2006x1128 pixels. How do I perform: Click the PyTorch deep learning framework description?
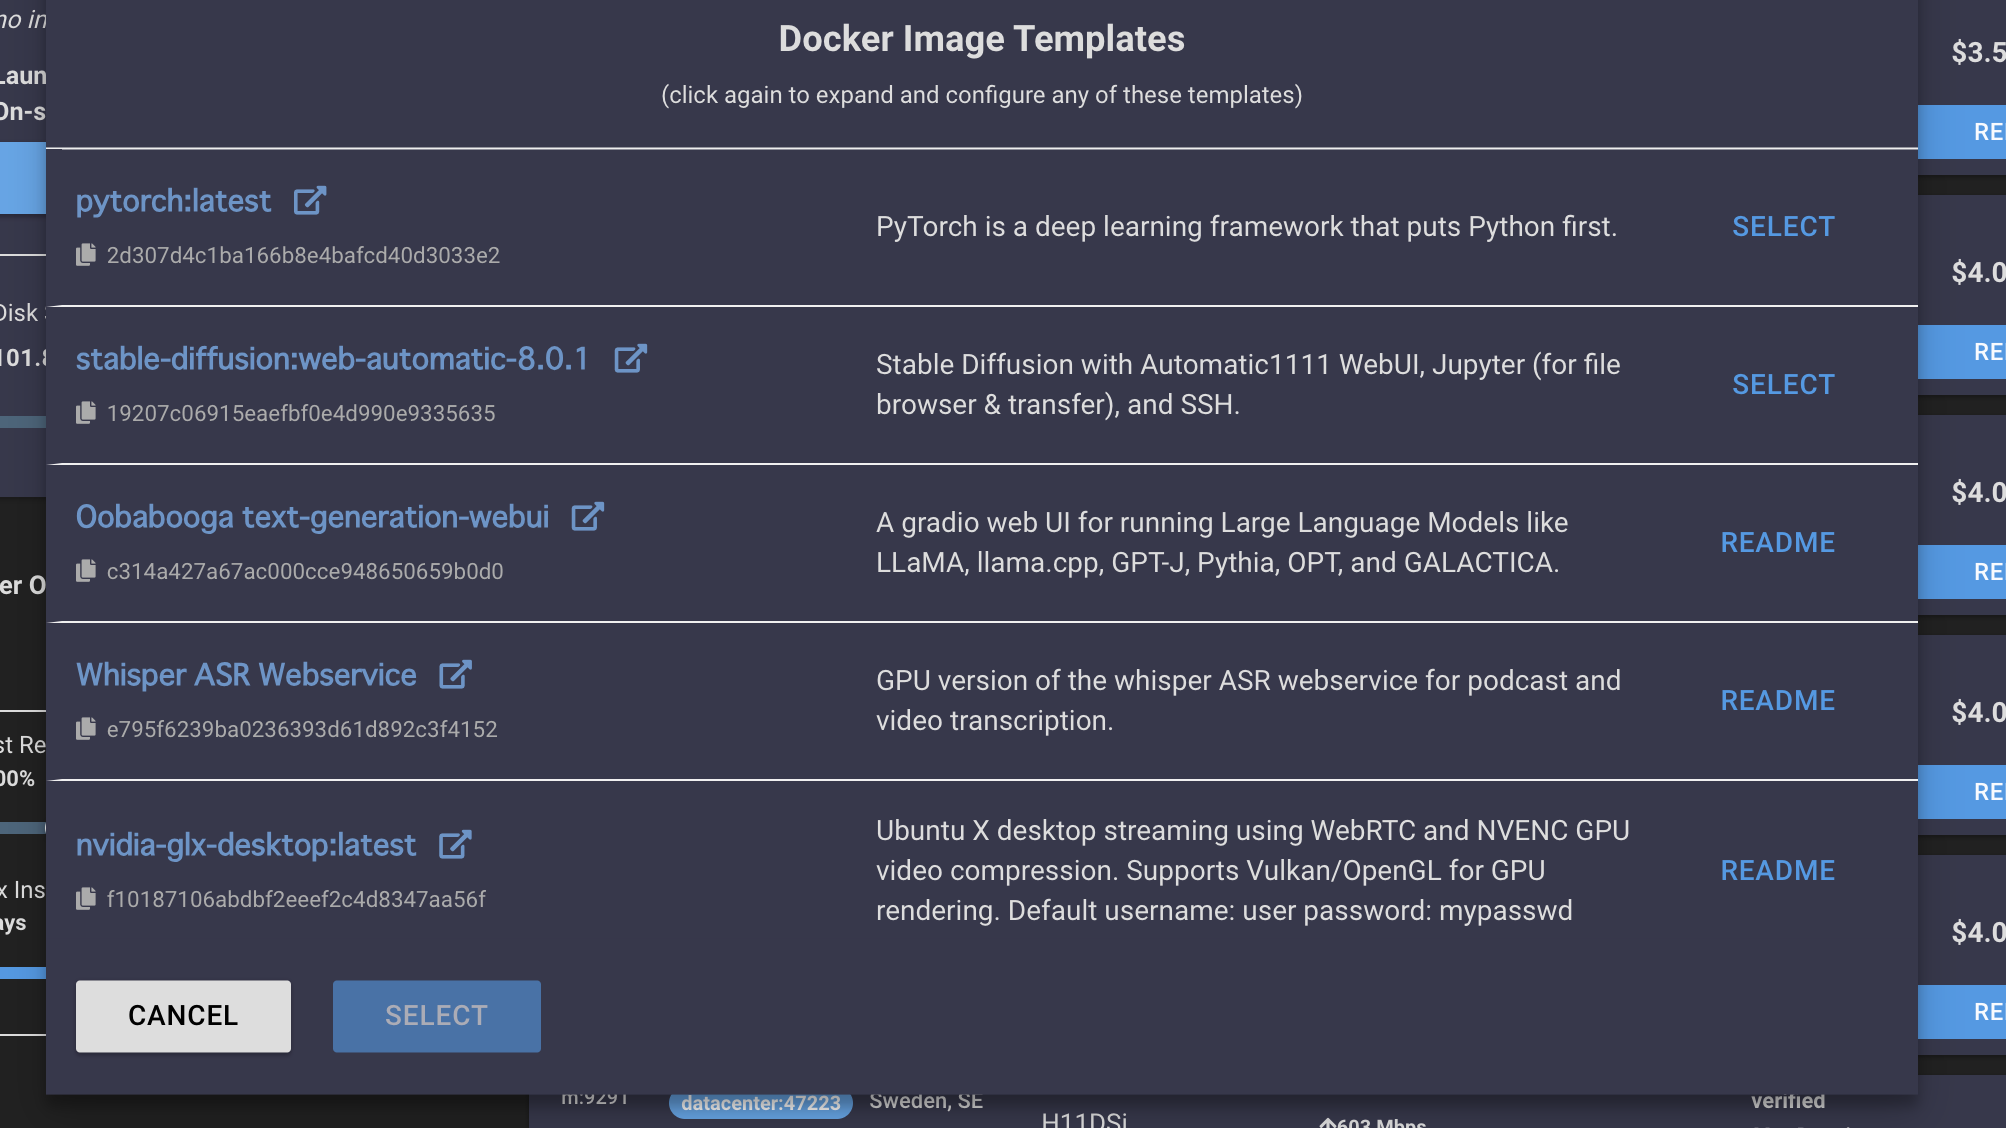1246,227
